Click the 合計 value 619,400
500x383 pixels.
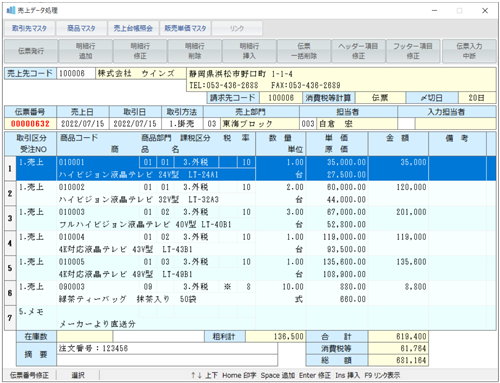point(398,336)
